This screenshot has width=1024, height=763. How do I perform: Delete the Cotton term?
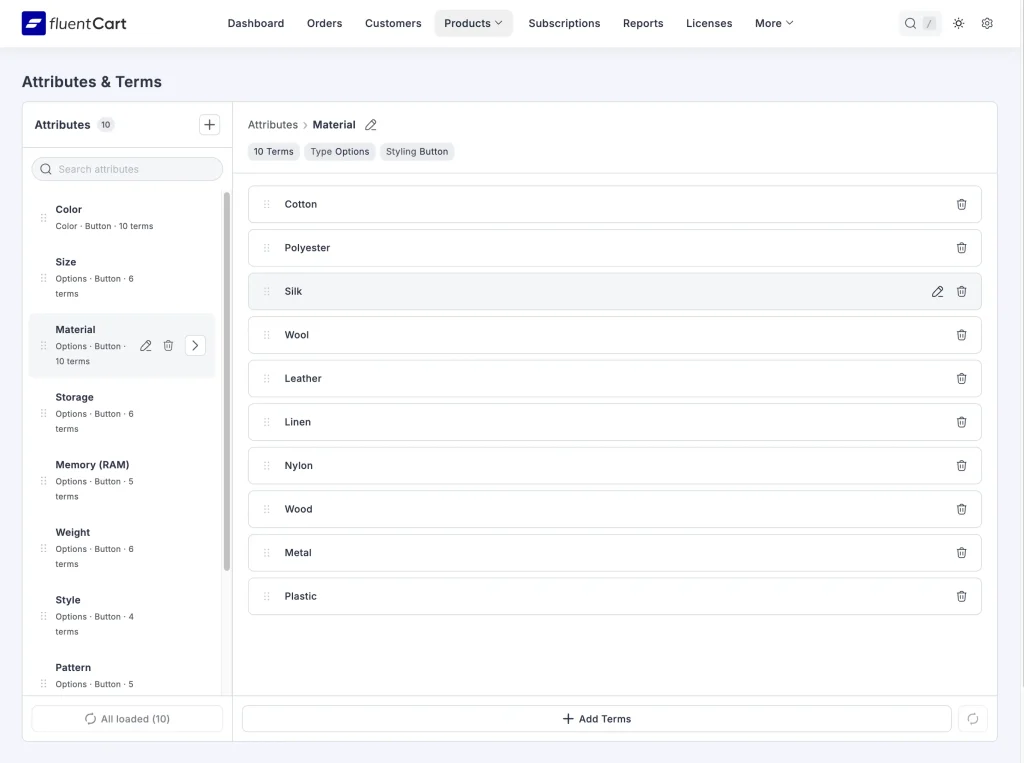961,204
